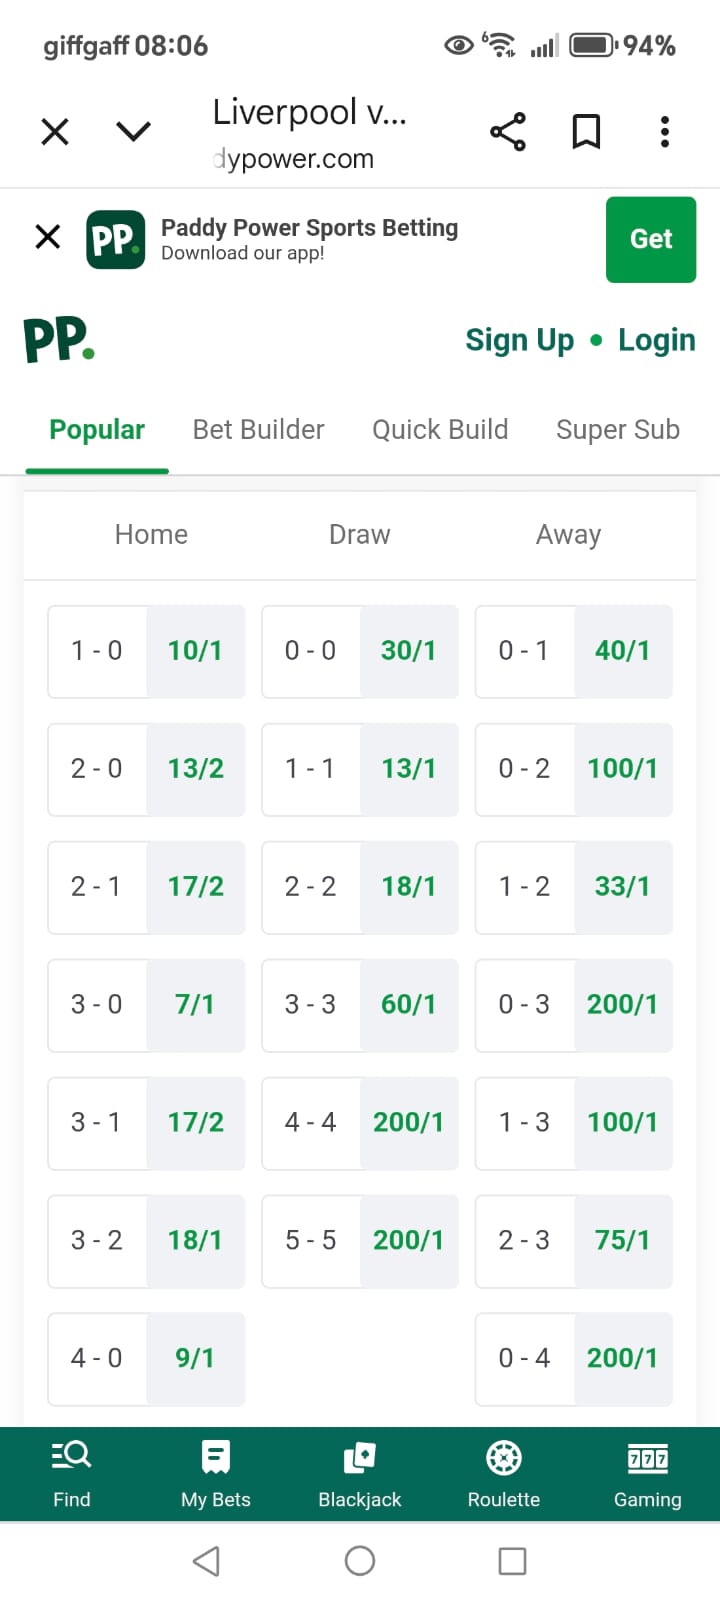Viewport: 720px width, 1600px height.
Task: Bookmark this page with bookmark icon
Action: coord(586,132)
